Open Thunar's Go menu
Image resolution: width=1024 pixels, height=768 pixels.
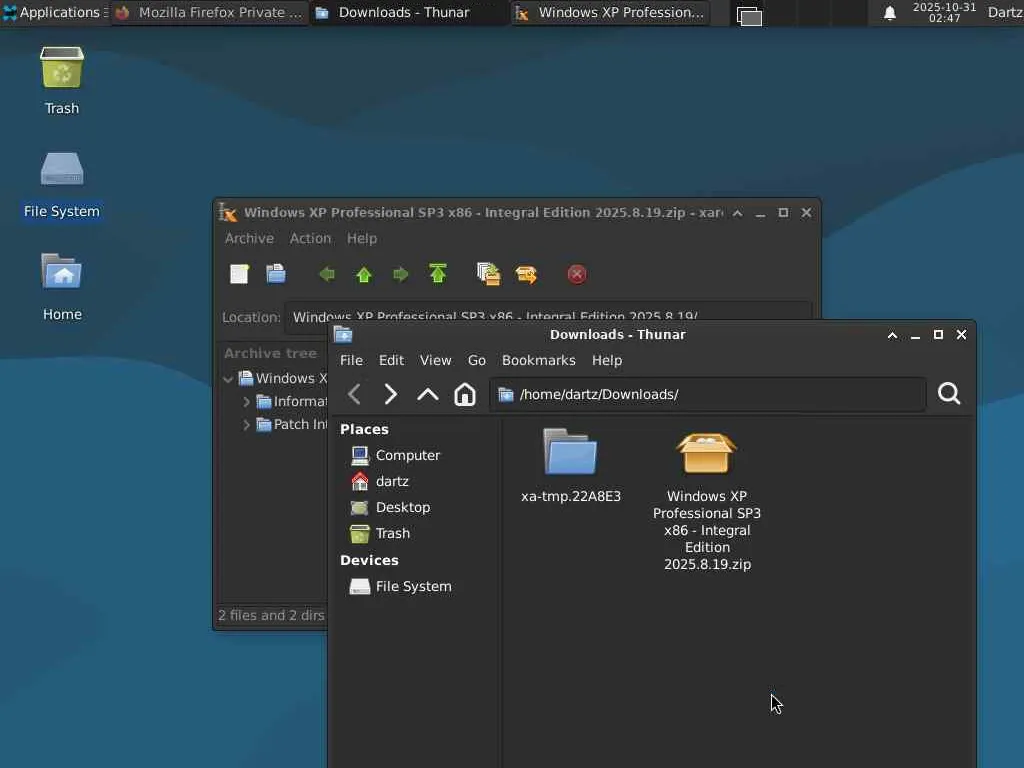click(x=477, y=360)
